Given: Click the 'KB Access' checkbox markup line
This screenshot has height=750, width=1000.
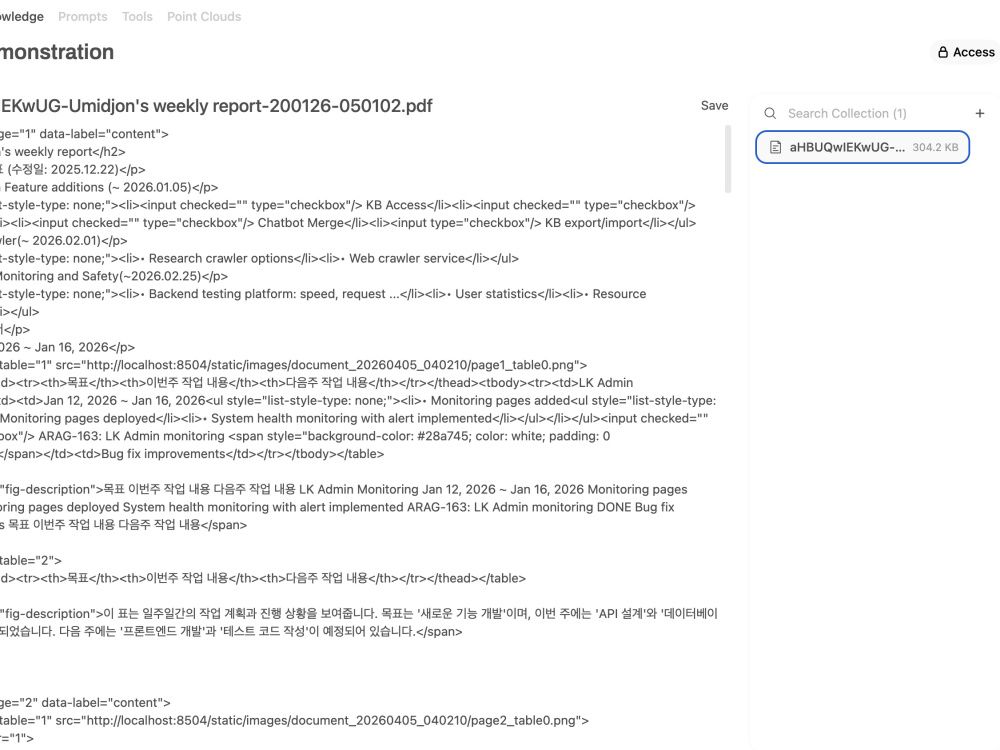Looking at the screenshot, I should tap(348, 205).
